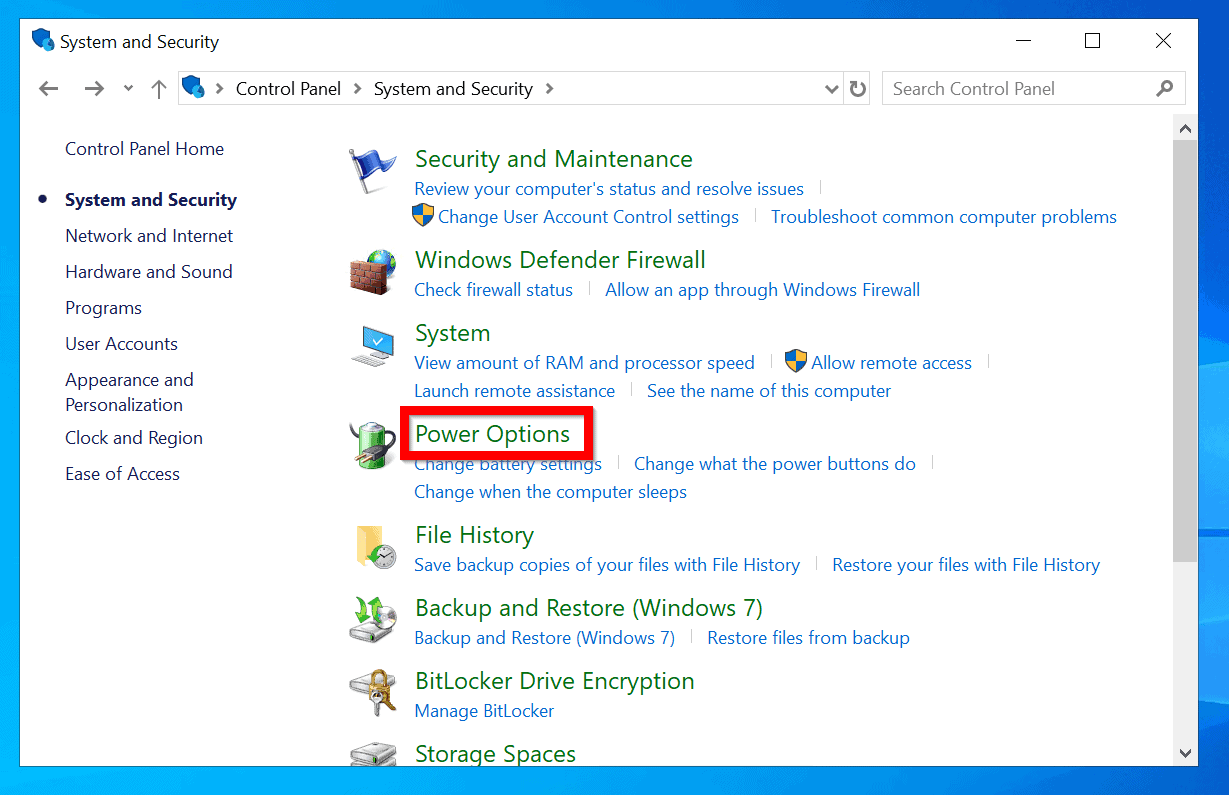Open recent locations dropdown arrow
The height and width of the screenshot is (795, 1229).
pyautogui.click(x=128, y=89)
